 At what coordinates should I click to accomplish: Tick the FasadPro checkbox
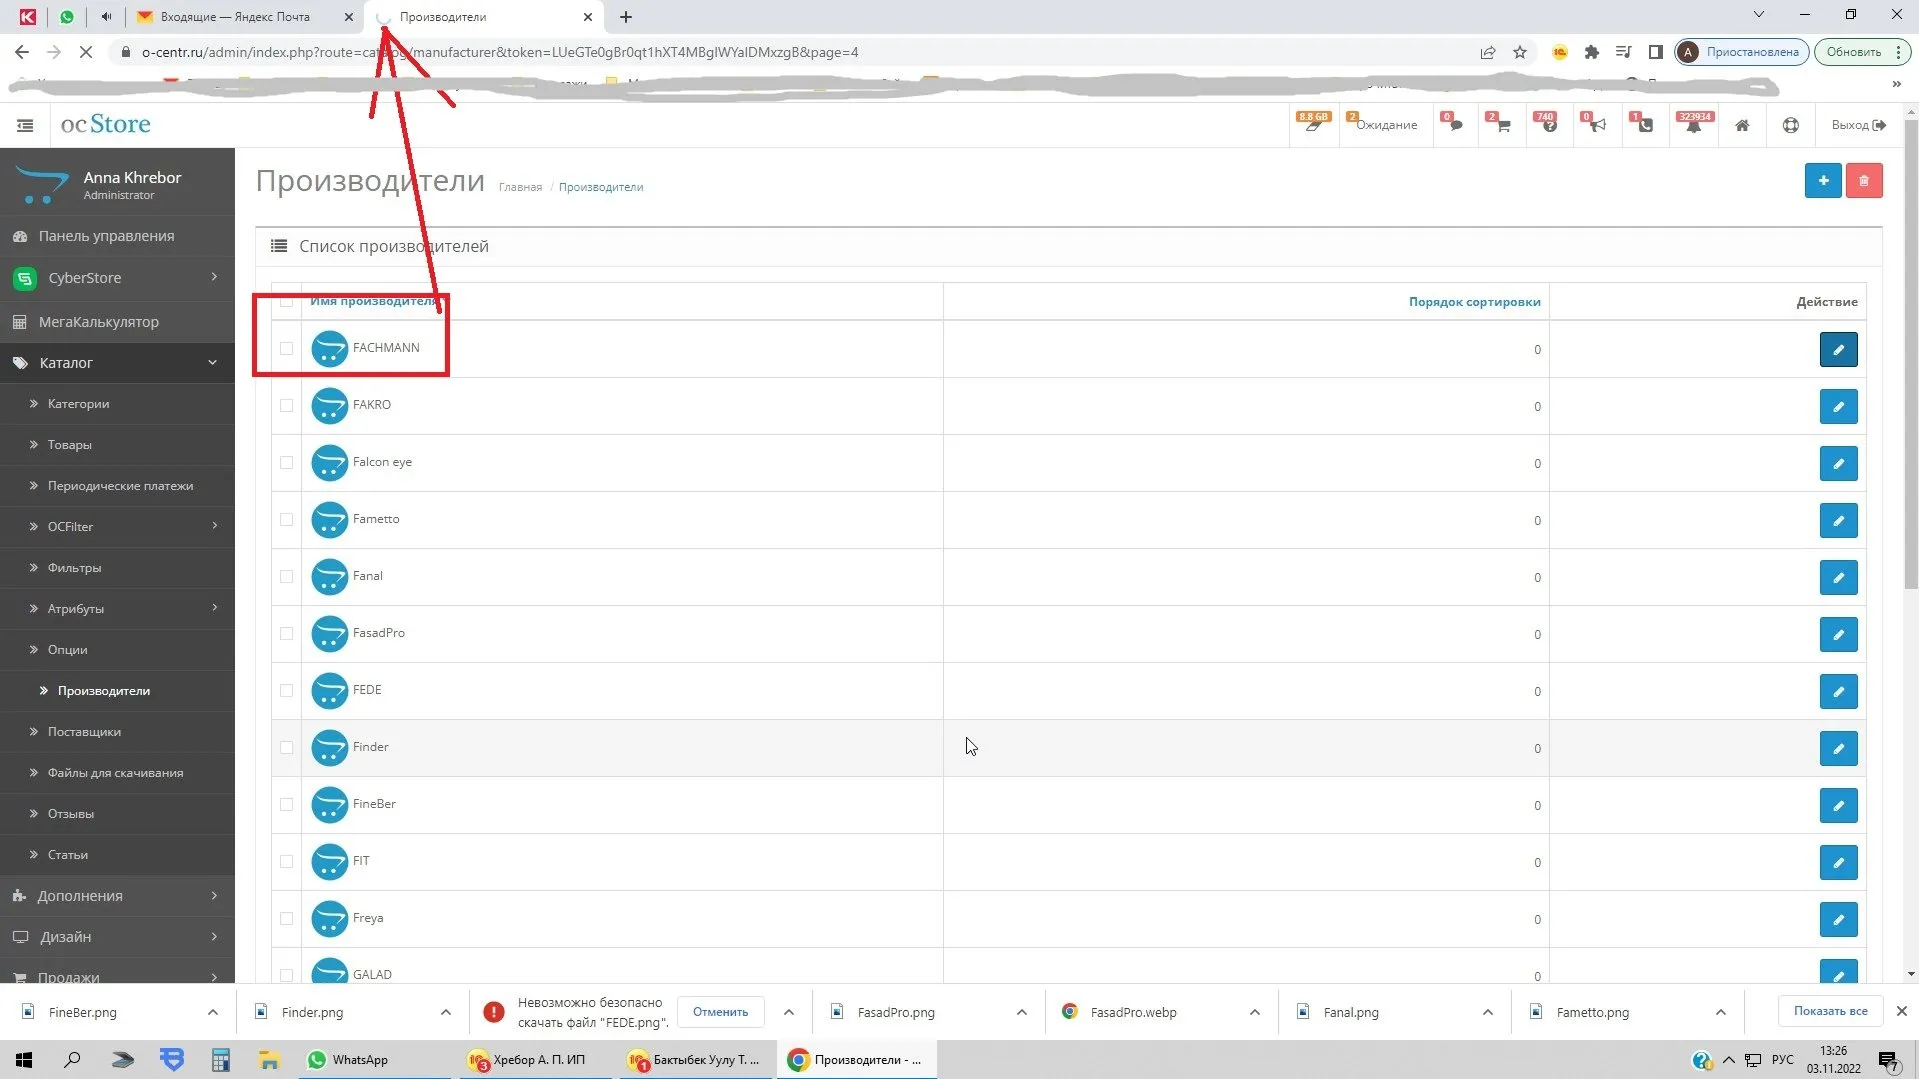tap(287, 633)
